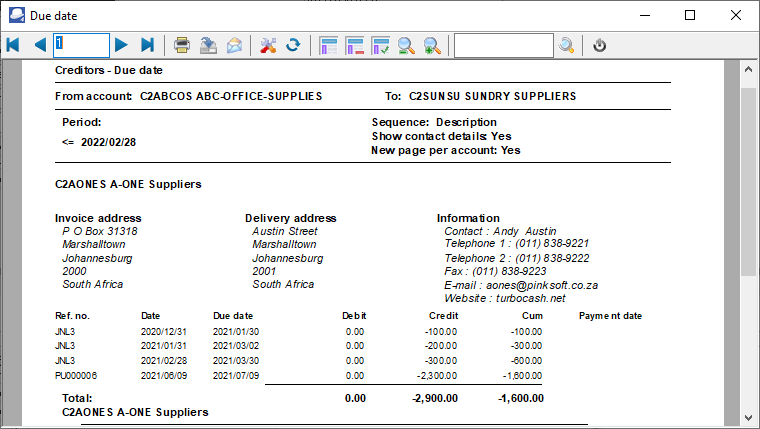
Task: Jump to the last page
Action: tap(147, 45)
